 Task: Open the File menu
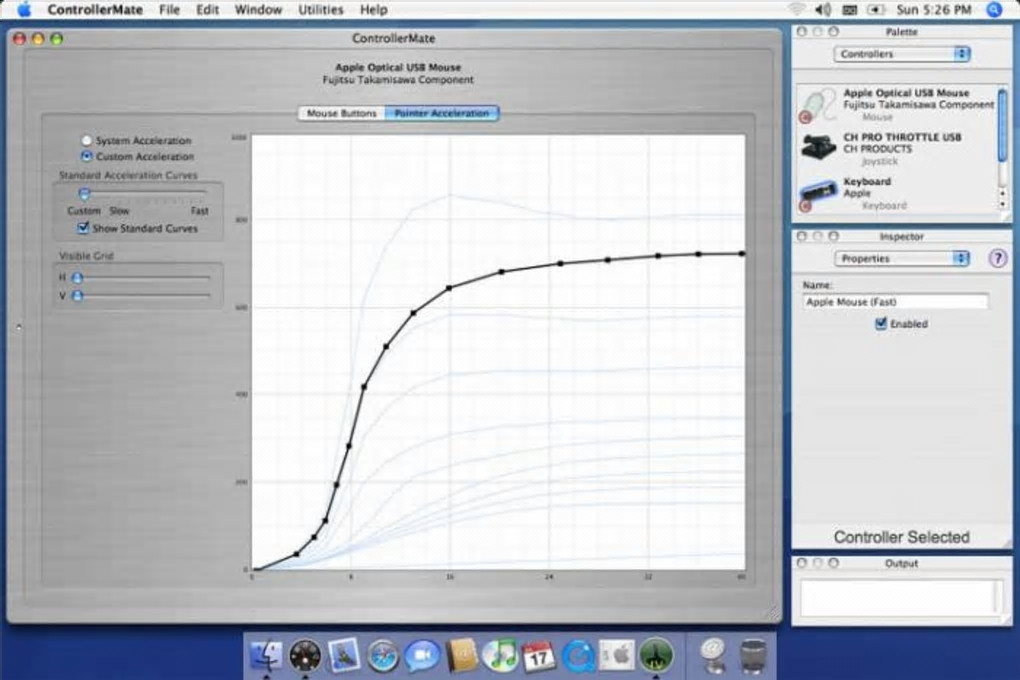(169, 10)
